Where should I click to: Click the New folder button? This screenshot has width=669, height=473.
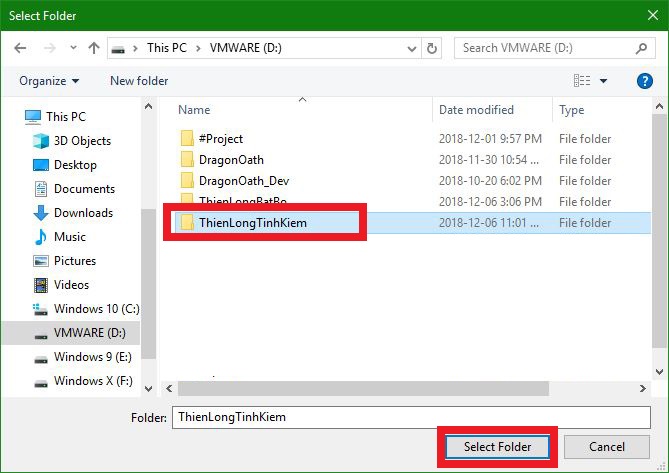[x=139, y=81]
